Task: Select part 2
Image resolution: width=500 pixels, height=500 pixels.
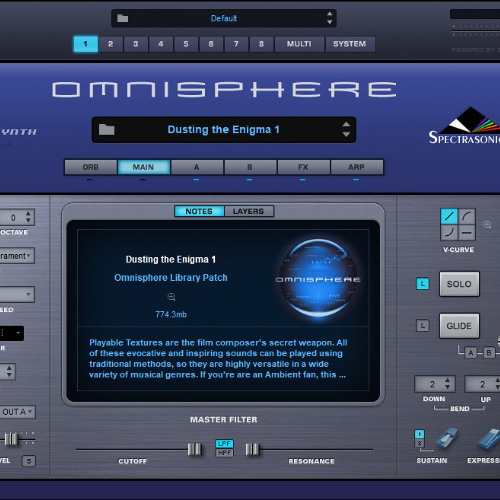Action: [111, 44]
